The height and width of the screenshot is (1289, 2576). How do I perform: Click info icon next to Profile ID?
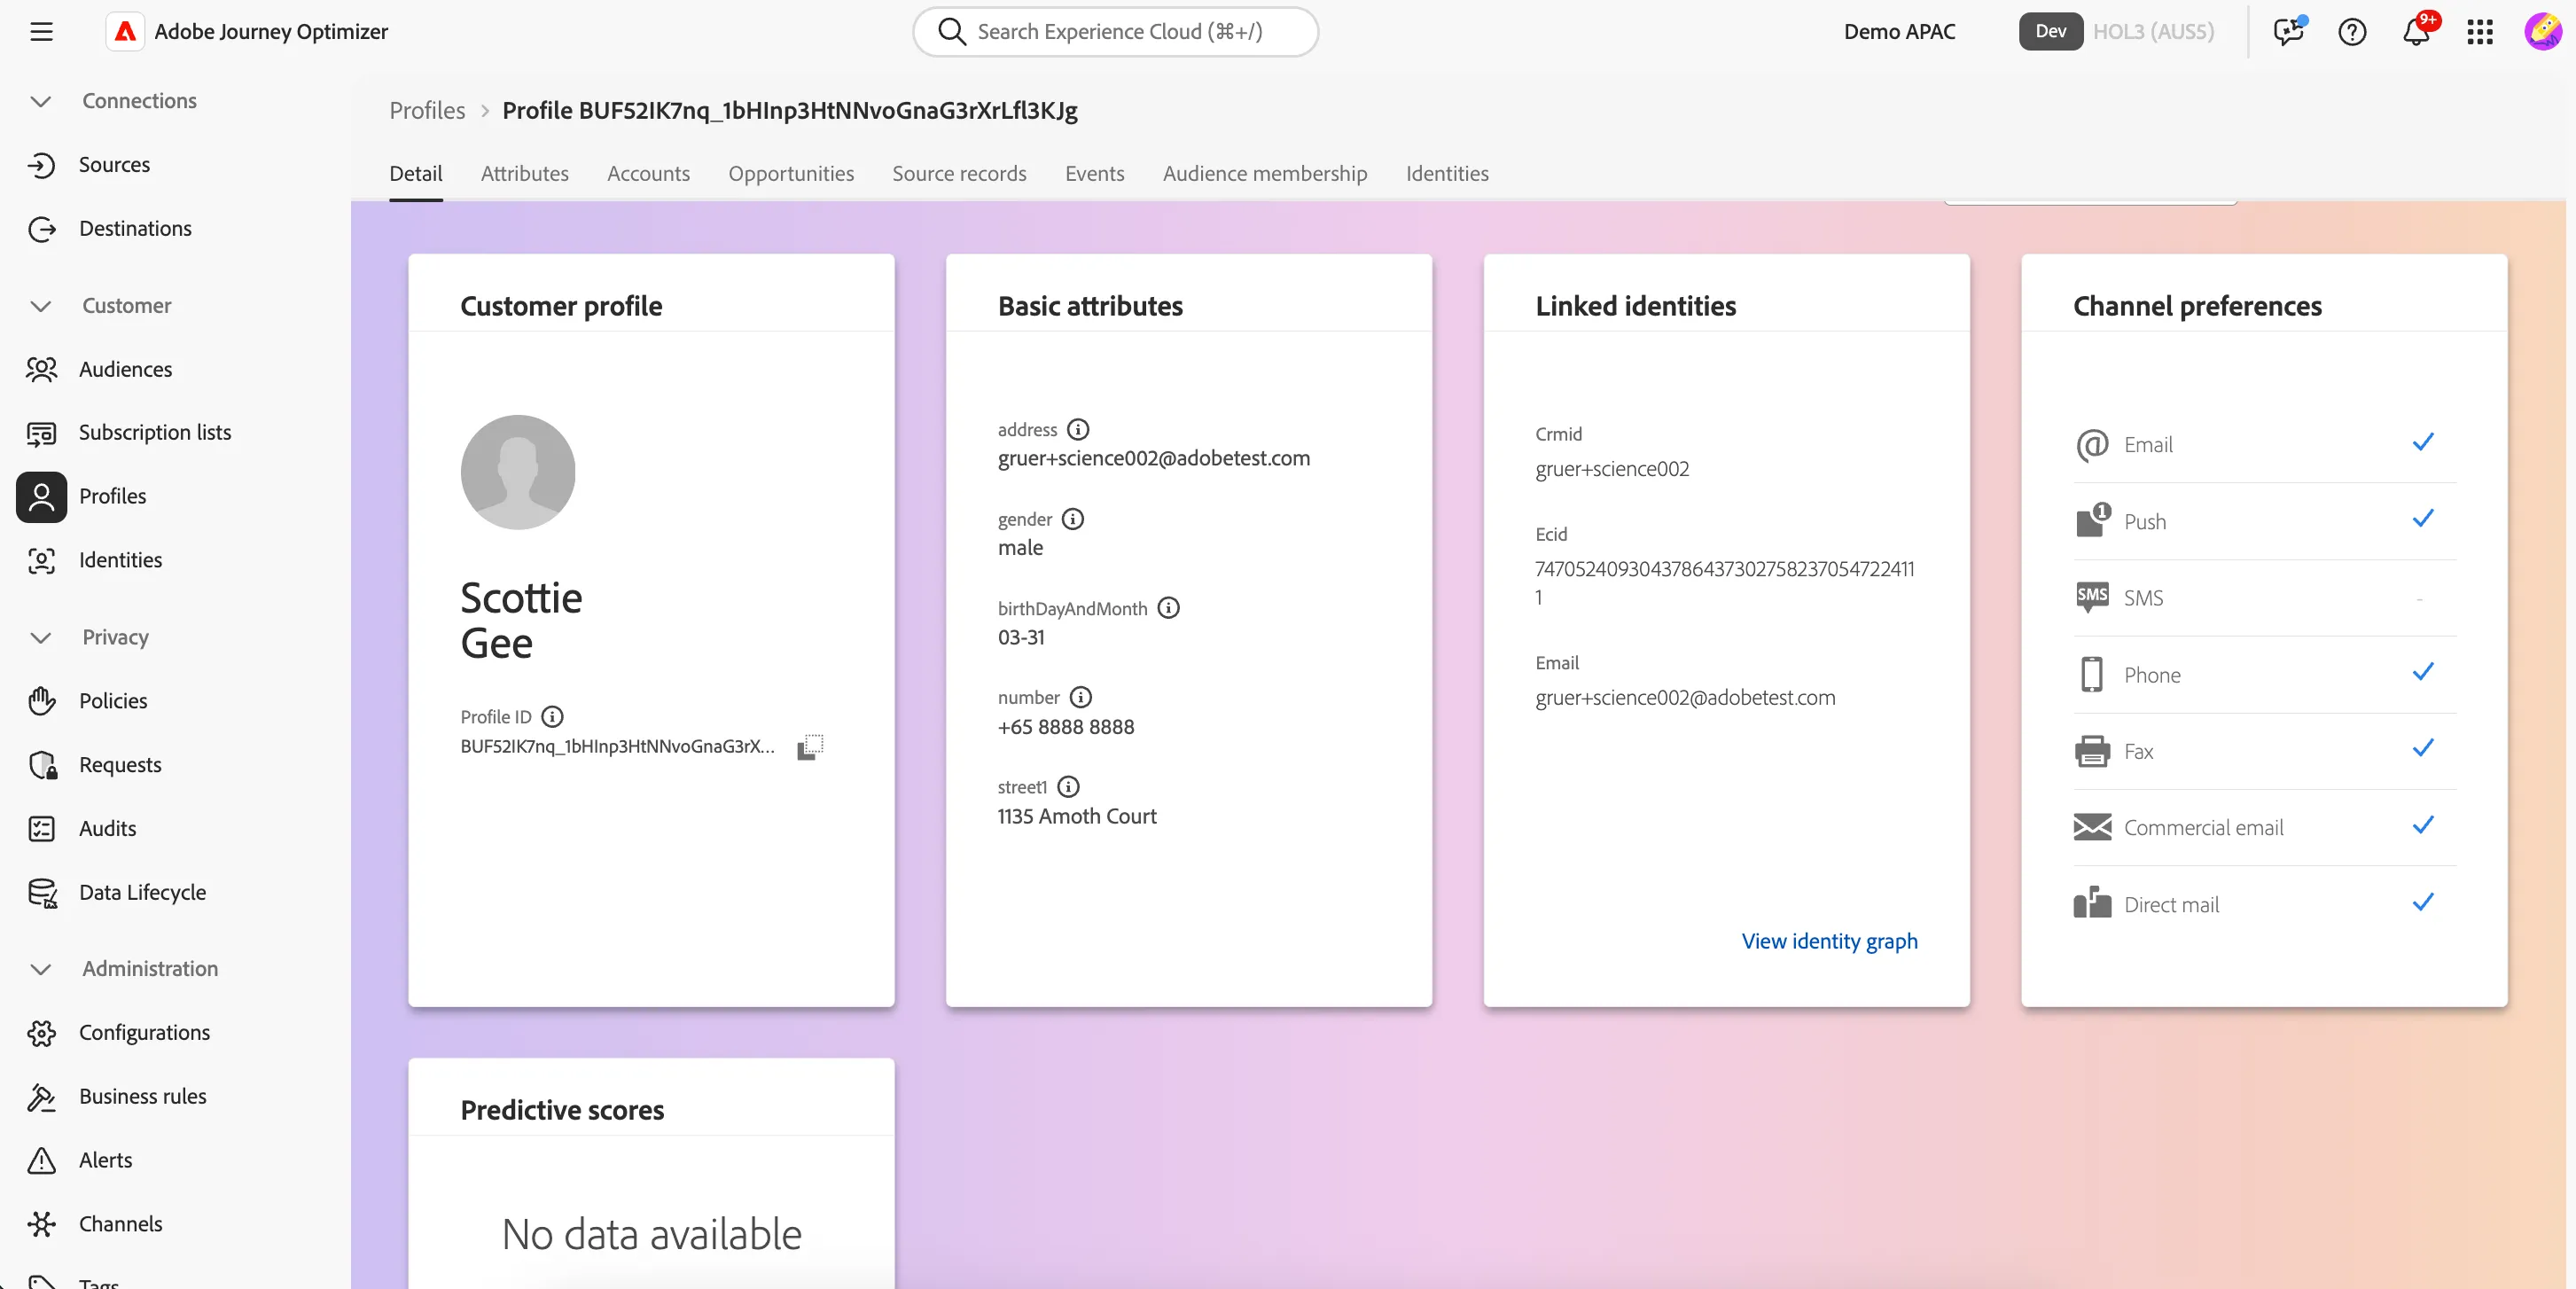(x=552, y=716)
